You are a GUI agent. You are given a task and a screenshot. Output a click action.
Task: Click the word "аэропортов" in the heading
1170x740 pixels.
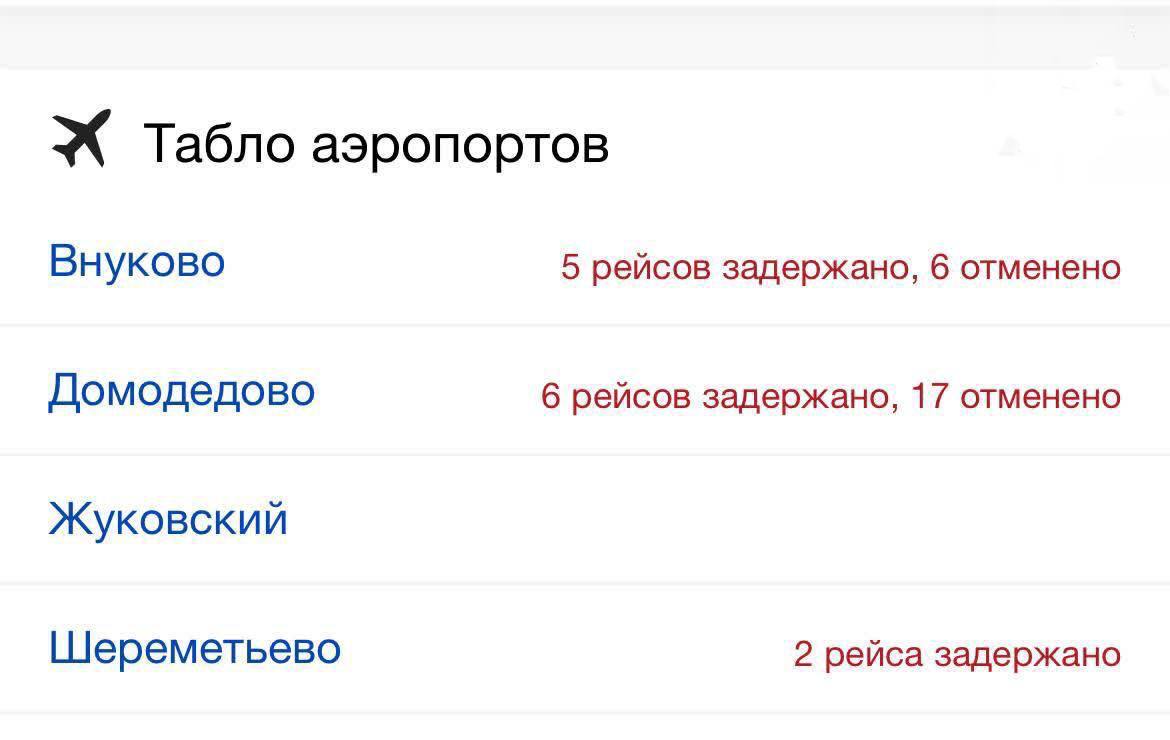point(460,145)
